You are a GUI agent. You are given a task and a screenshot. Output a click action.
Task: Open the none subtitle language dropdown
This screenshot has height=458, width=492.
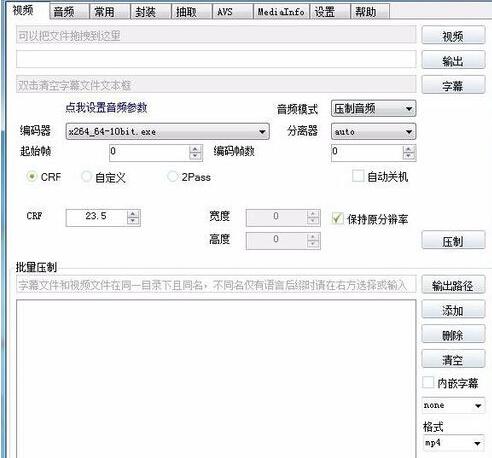coord(453,405)
